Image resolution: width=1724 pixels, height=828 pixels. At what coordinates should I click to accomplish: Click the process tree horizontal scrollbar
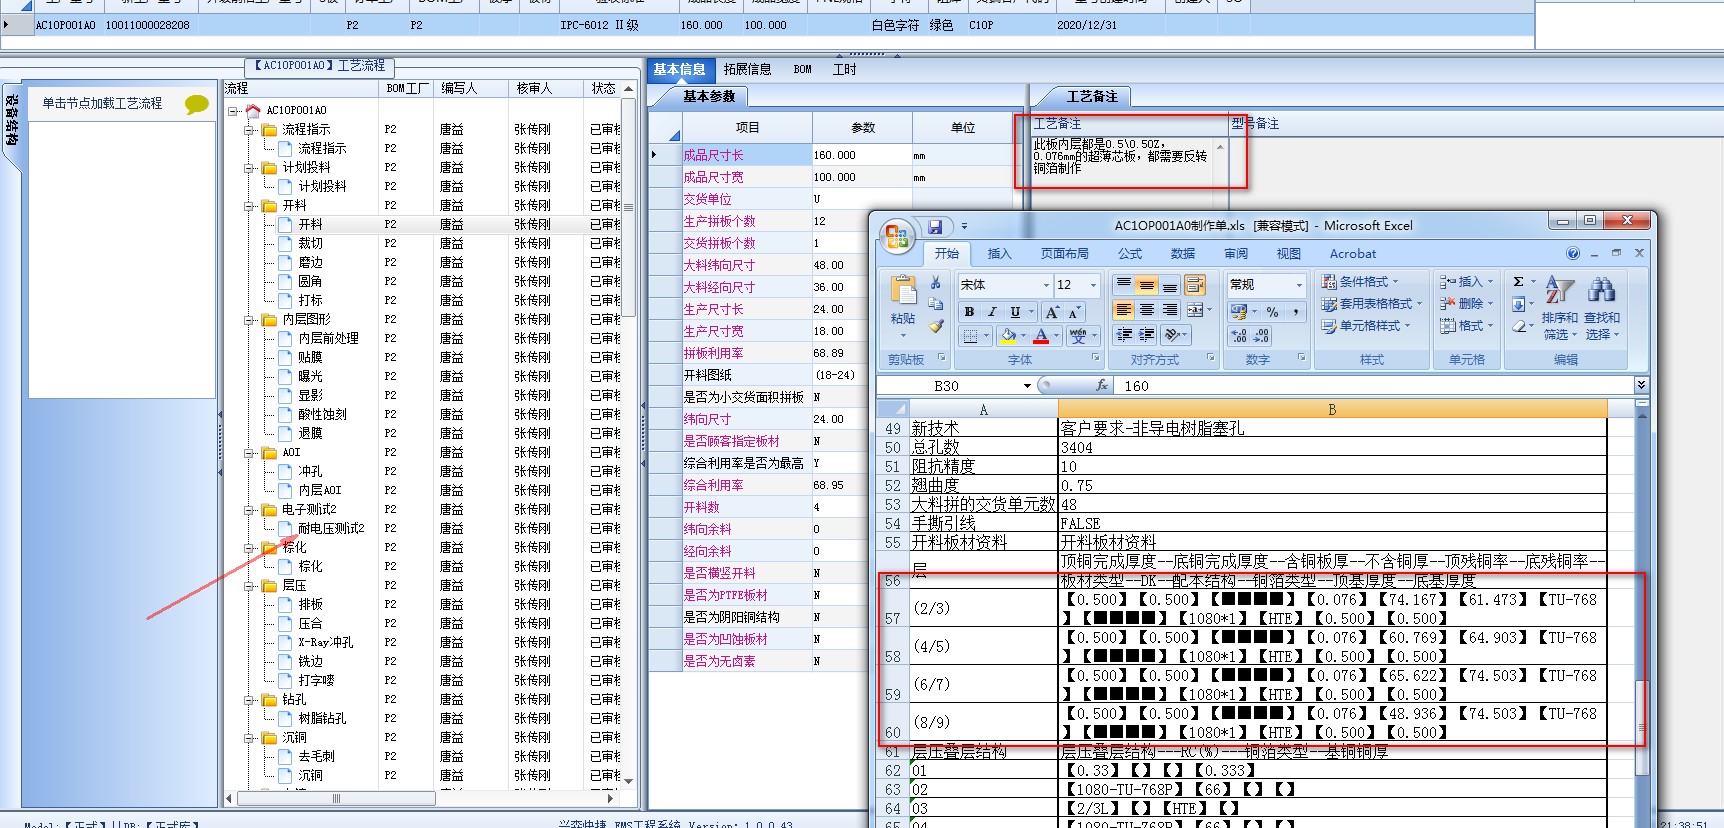point(336,799)
